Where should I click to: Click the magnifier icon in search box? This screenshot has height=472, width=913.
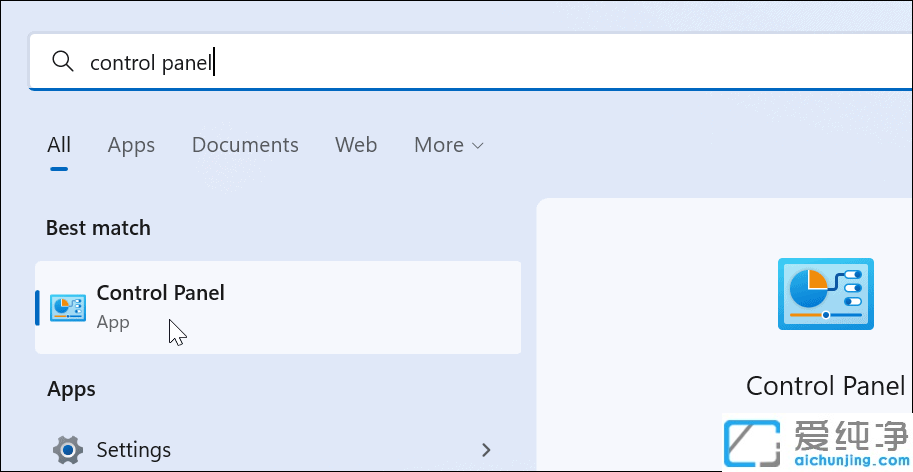click(x=63, y=62)
